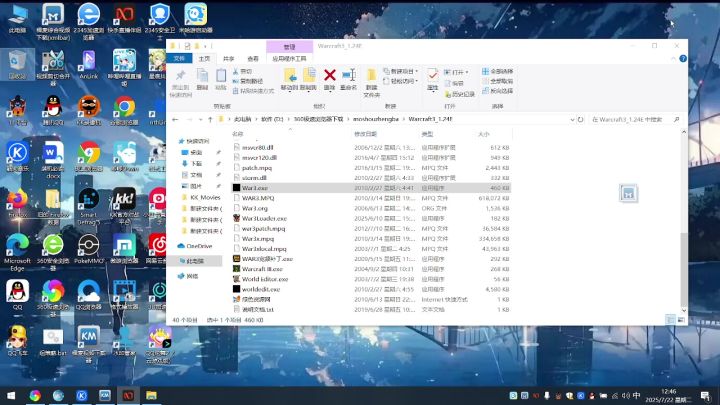Click the Refresh button beside address bar
The height and width of the screenshot is (405, 720).
tap(580, 119)
